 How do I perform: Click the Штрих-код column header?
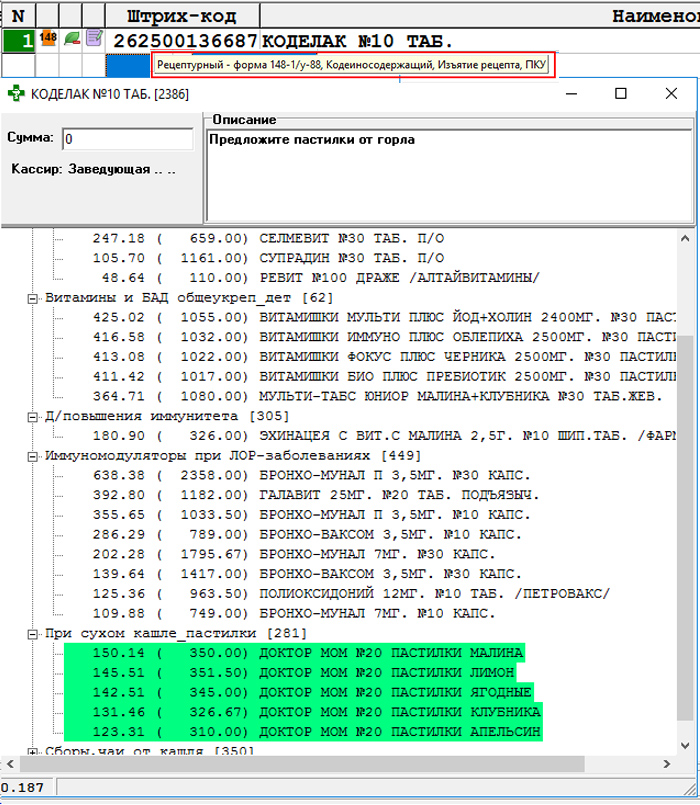pyautogui.click(x=182, y=16)
